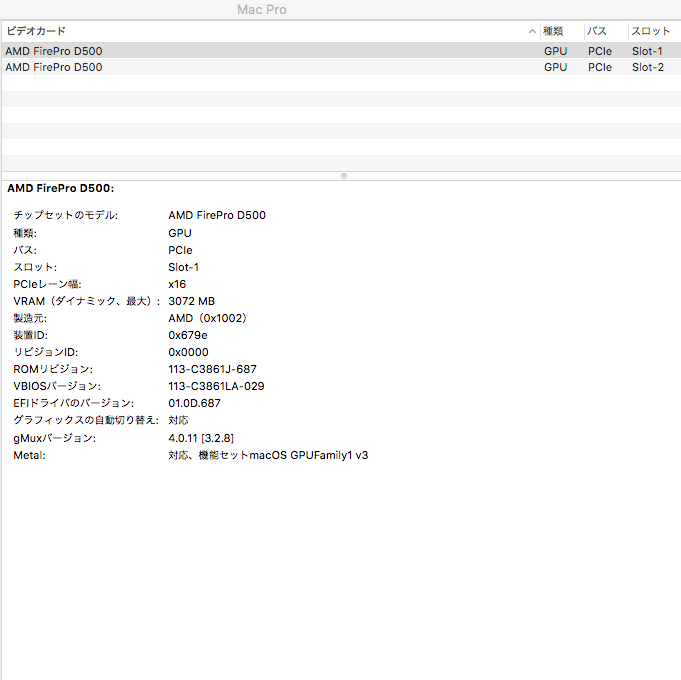Click the VRAM value 3072 MB
Viewport: 681px width, 680px height.
191,301
